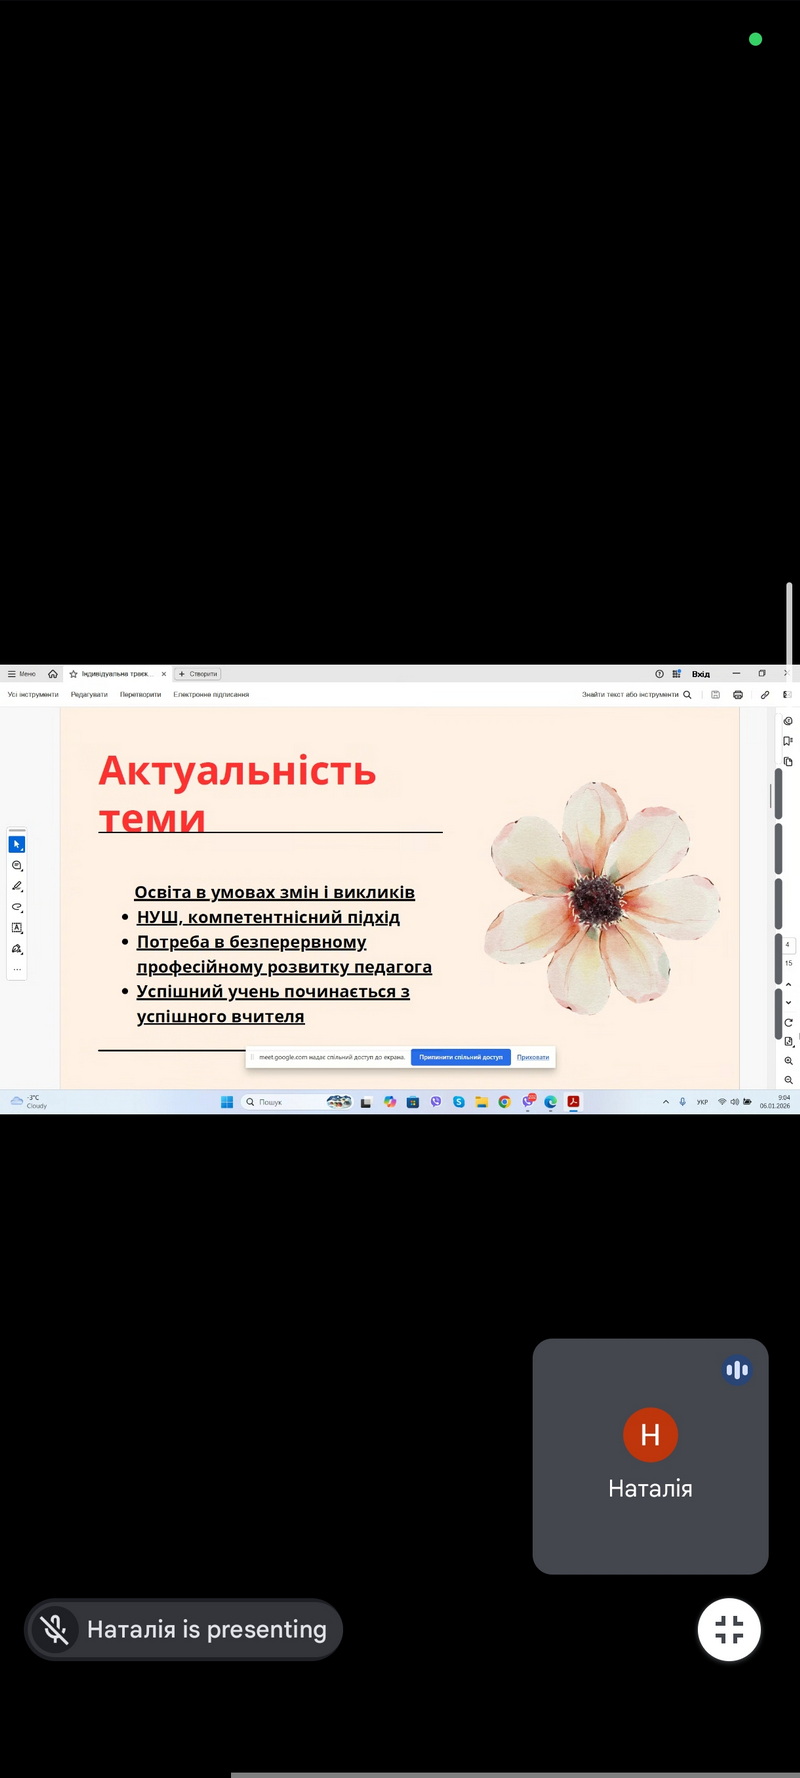
Task: Rotate the page with the rotate icon
Action: tap(788, 1022)
